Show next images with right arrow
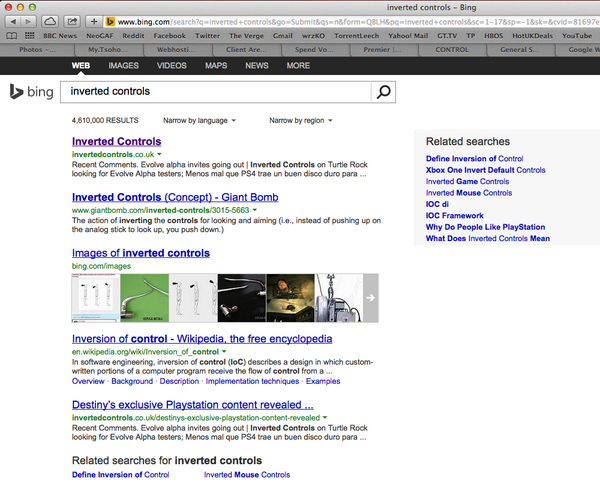This screenshot has width=600, height=484. coord(370,298)
